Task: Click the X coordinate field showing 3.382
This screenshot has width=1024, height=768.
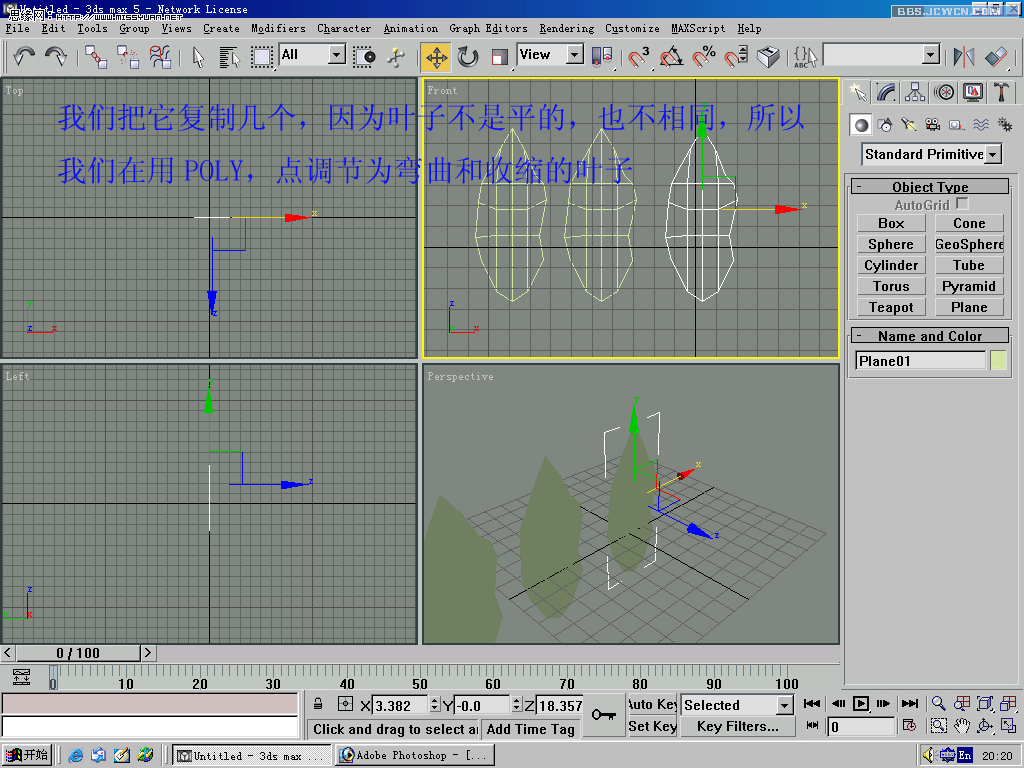Action: [x=401, y=705]
